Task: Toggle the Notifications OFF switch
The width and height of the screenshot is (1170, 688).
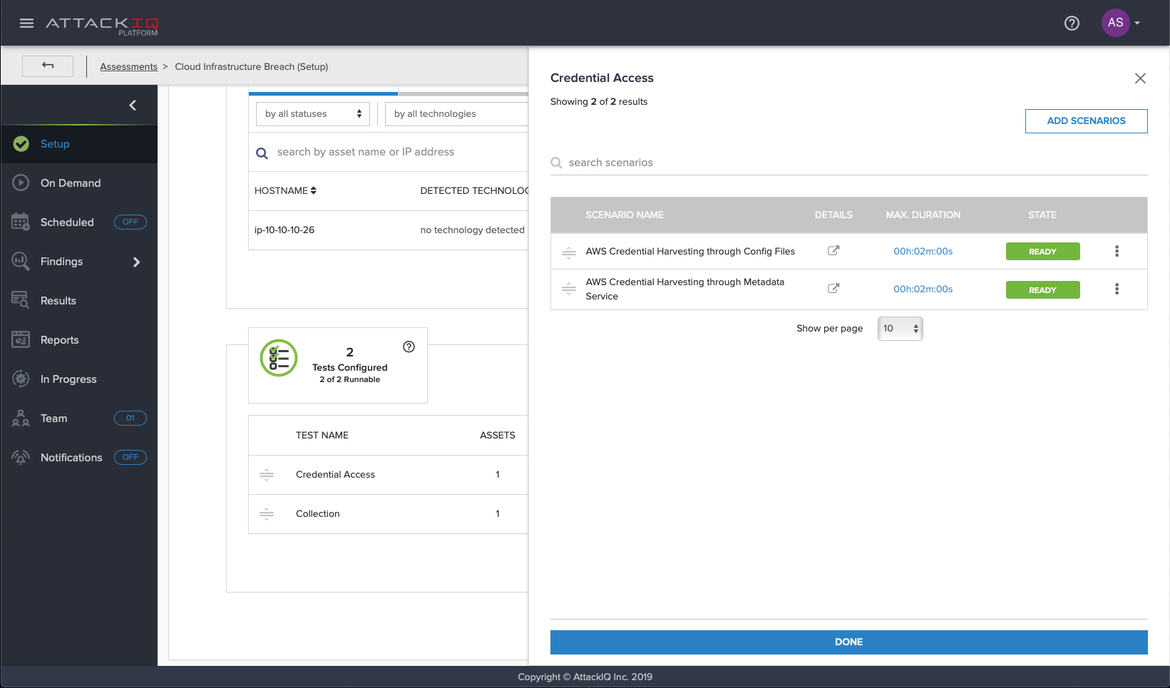Action: click(130, 457)
